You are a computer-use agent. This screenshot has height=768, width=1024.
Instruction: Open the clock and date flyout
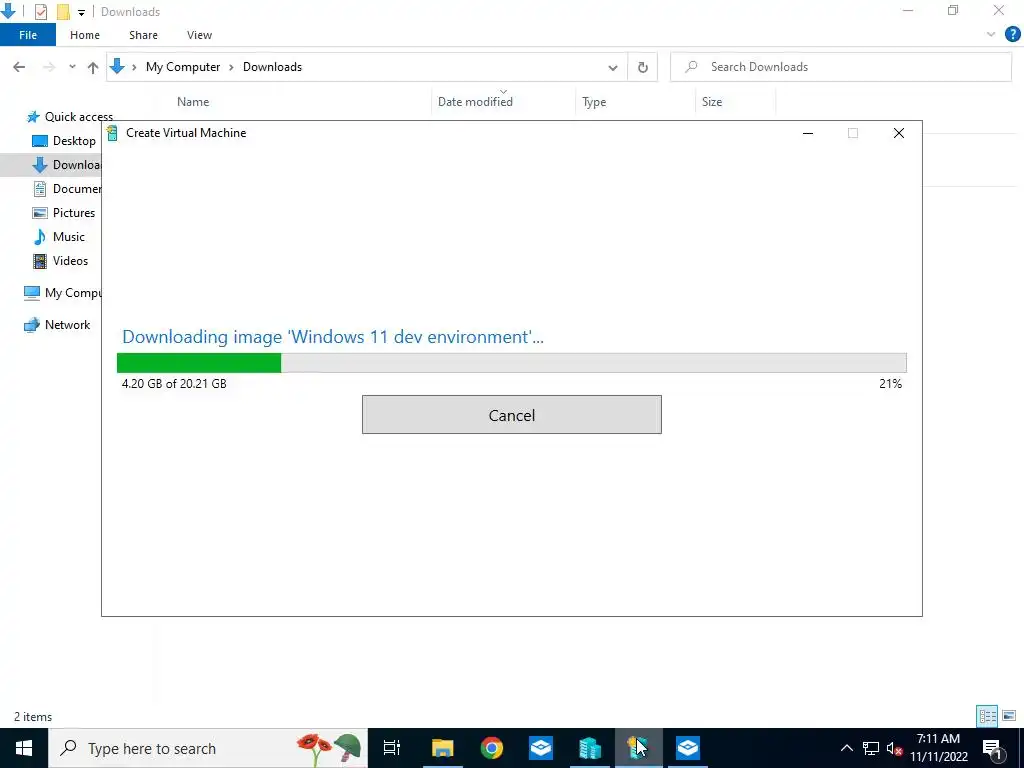point(938,748)
